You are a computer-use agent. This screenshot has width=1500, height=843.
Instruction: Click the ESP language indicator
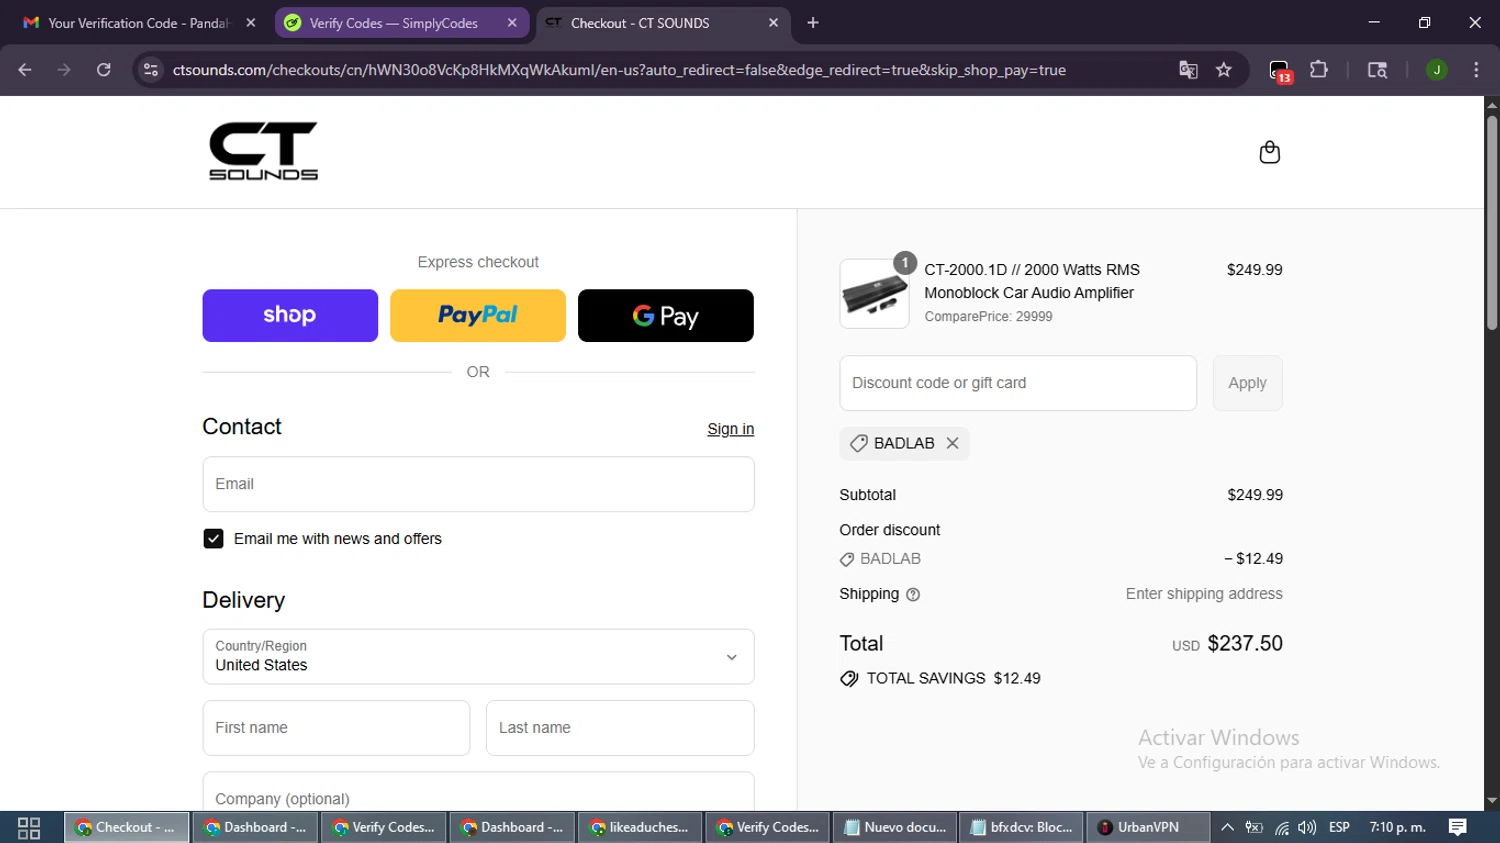pyautogui.click(x=1339, y=827)
